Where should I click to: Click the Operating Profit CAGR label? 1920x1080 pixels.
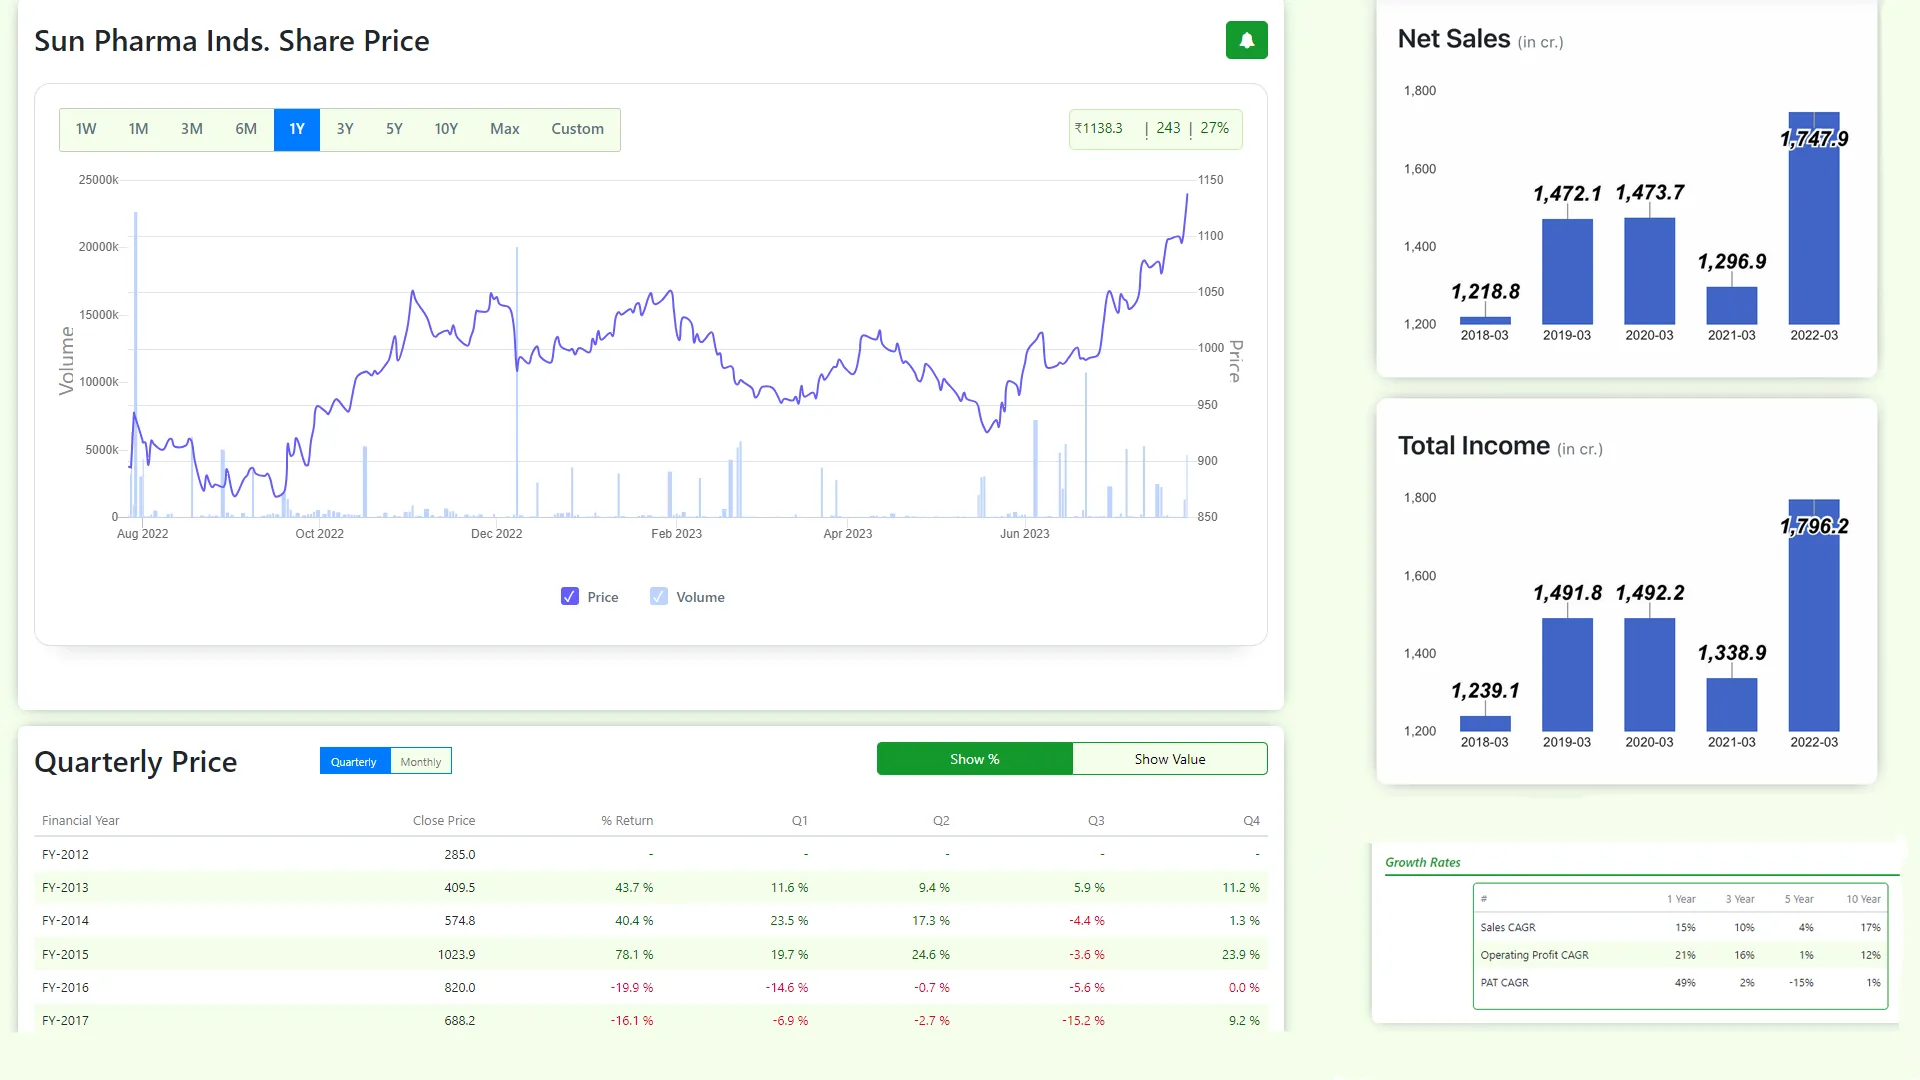1535,955
